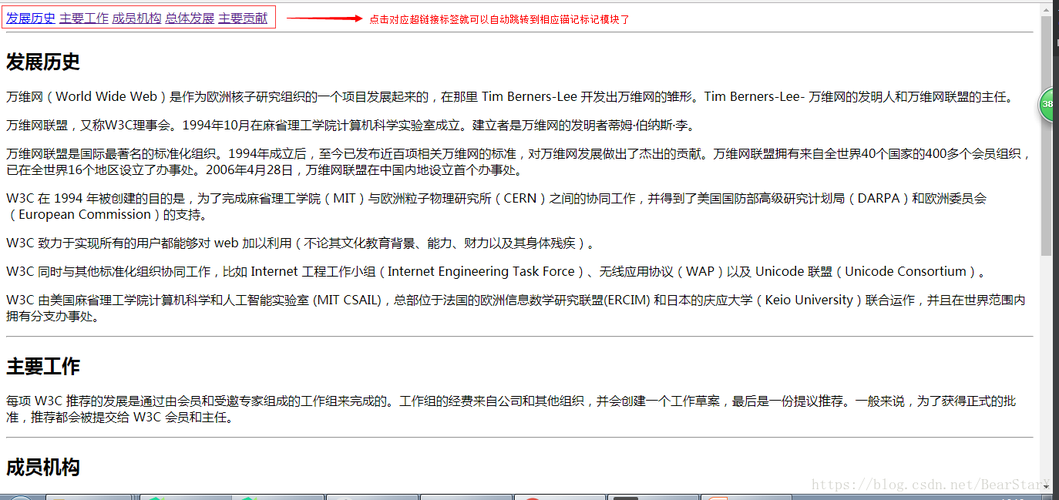The width and height of the screenshot is (1059, 500).
Task: Follow the 成员机构 navigation link
Action: 136,19
